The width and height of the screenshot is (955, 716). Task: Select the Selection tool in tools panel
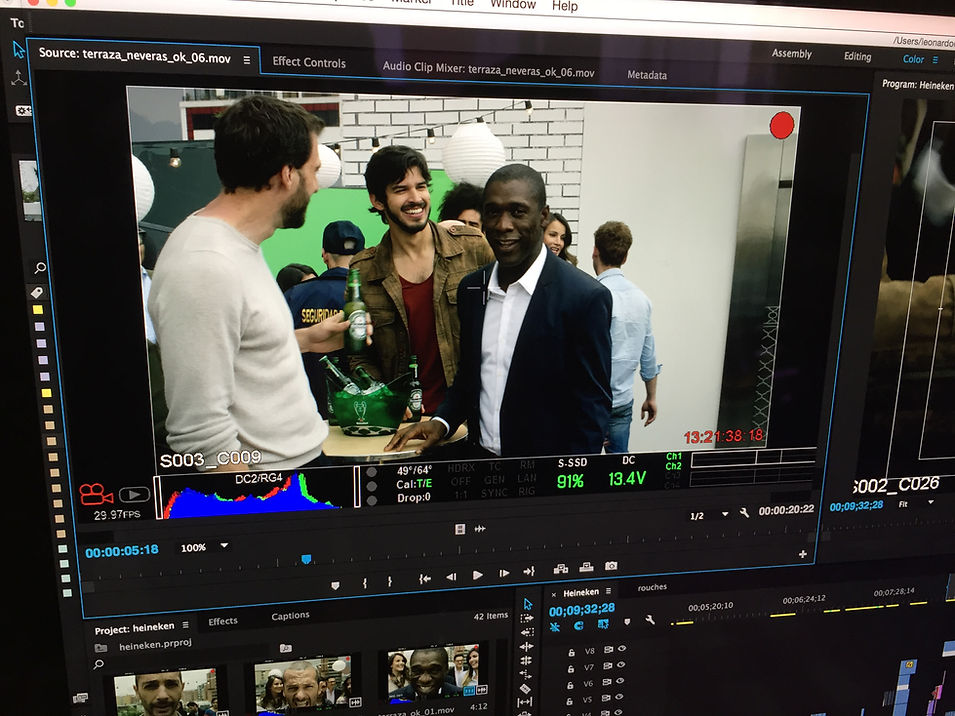(x=527, y=603)
